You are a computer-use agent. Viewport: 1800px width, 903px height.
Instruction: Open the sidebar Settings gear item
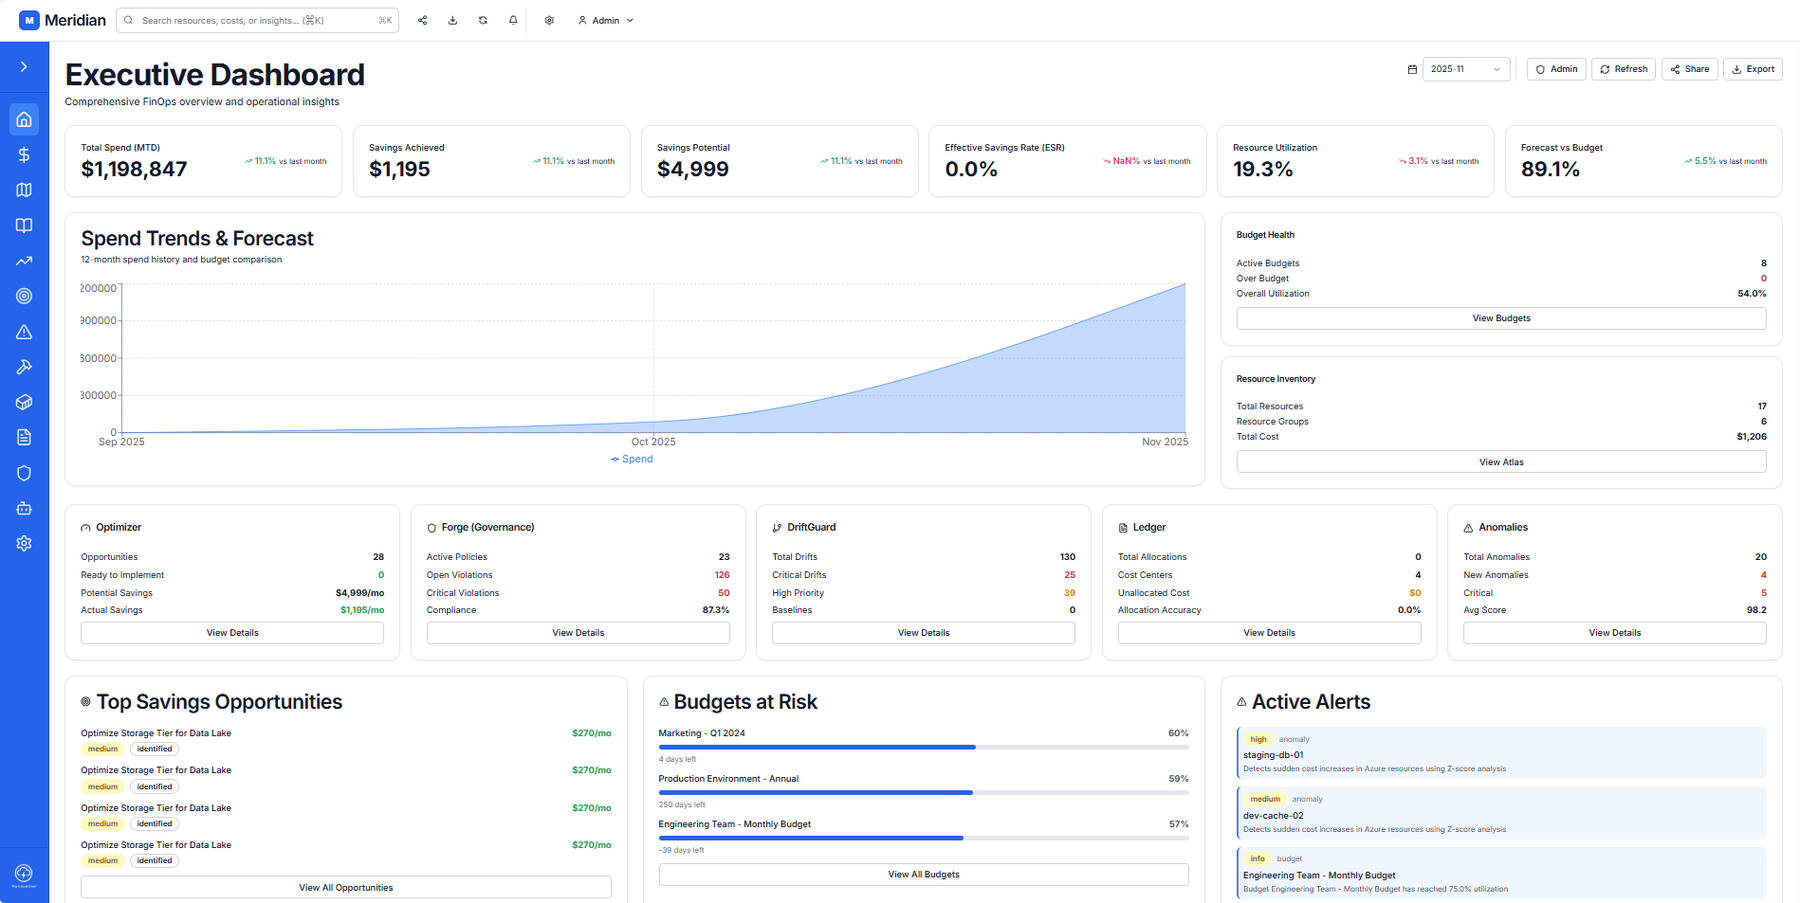pyautogui.click(x=24, y=543)
